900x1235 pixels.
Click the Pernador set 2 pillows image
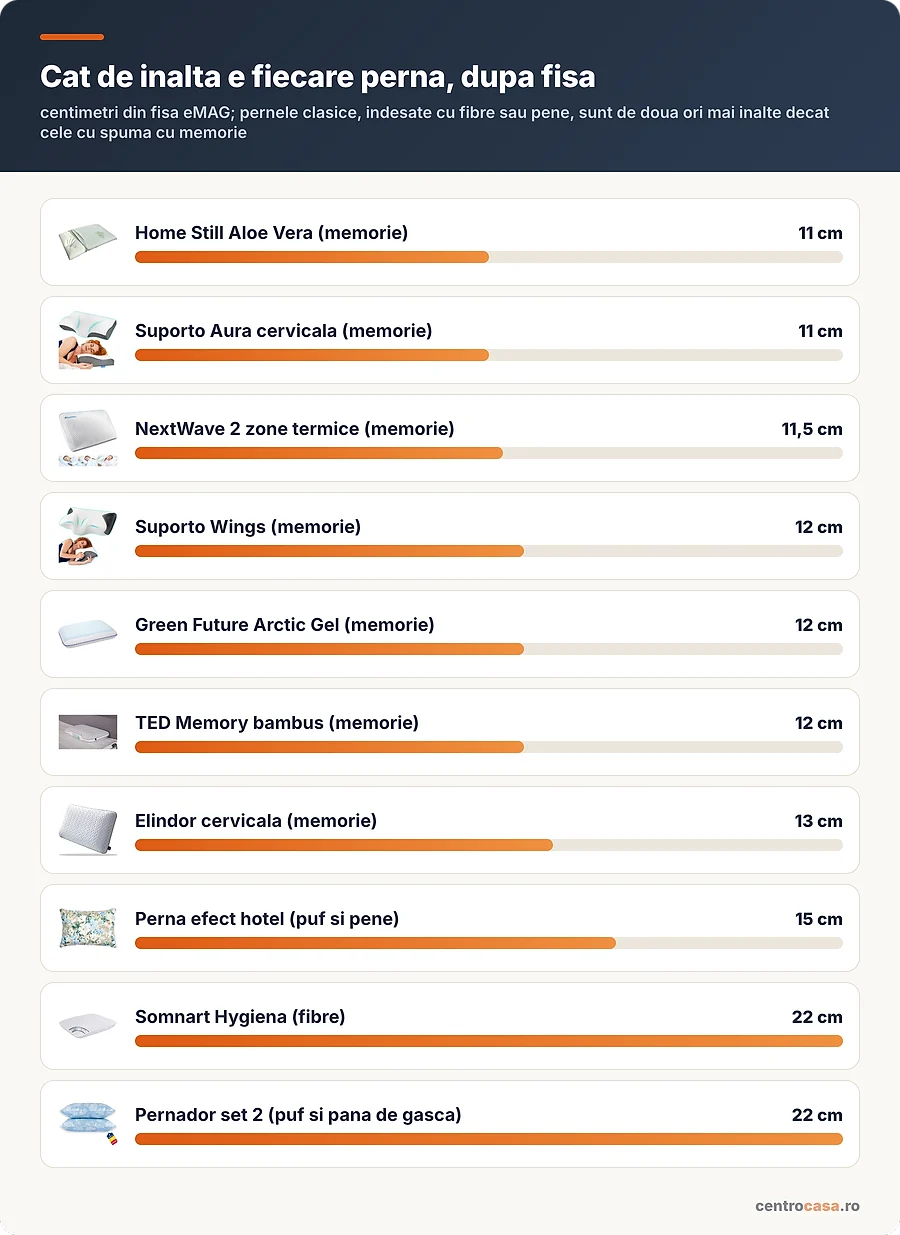tap(88, 1124)
